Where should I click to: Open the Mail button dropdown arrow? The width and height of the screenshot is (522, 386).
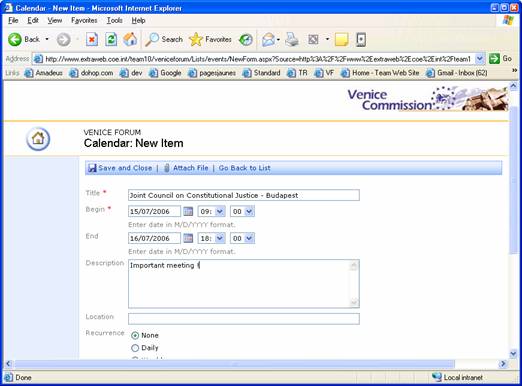click(x=278, y=40)
